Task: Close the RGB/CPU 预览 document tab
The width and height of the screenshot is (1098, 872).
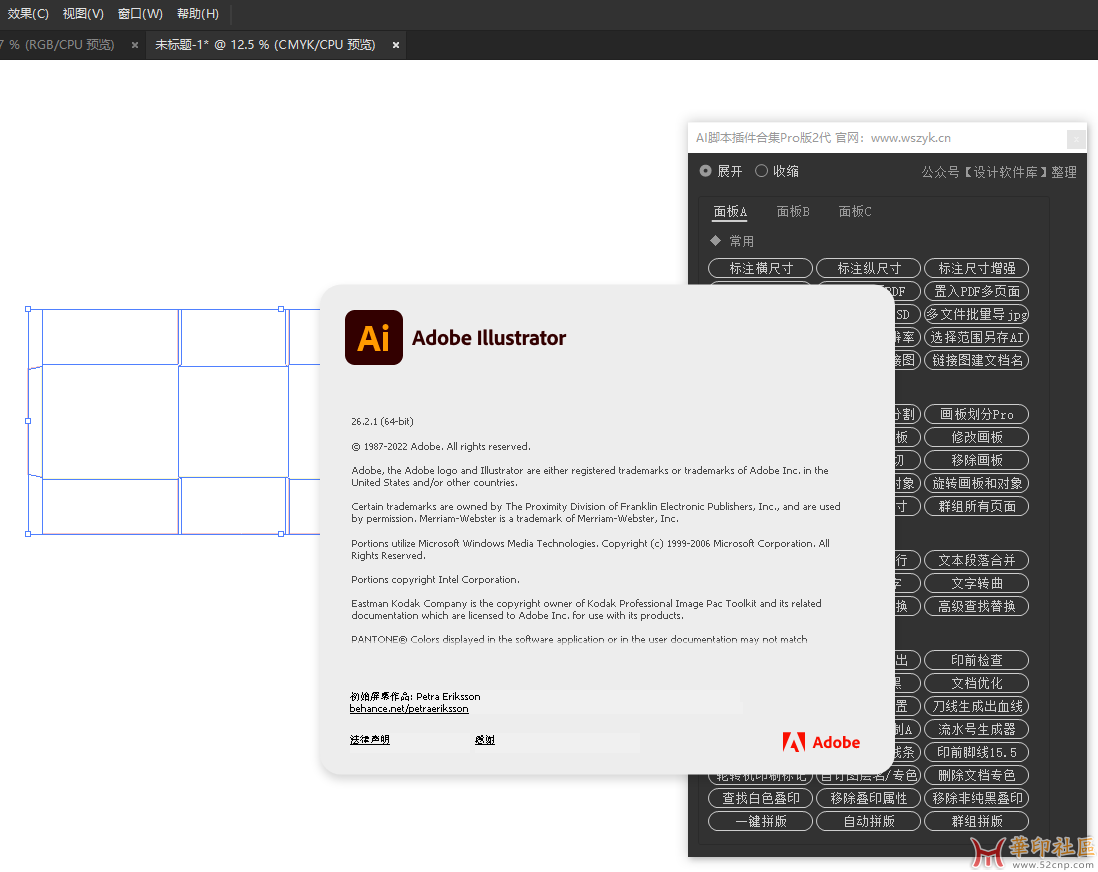Action: [x=135, y=45]
